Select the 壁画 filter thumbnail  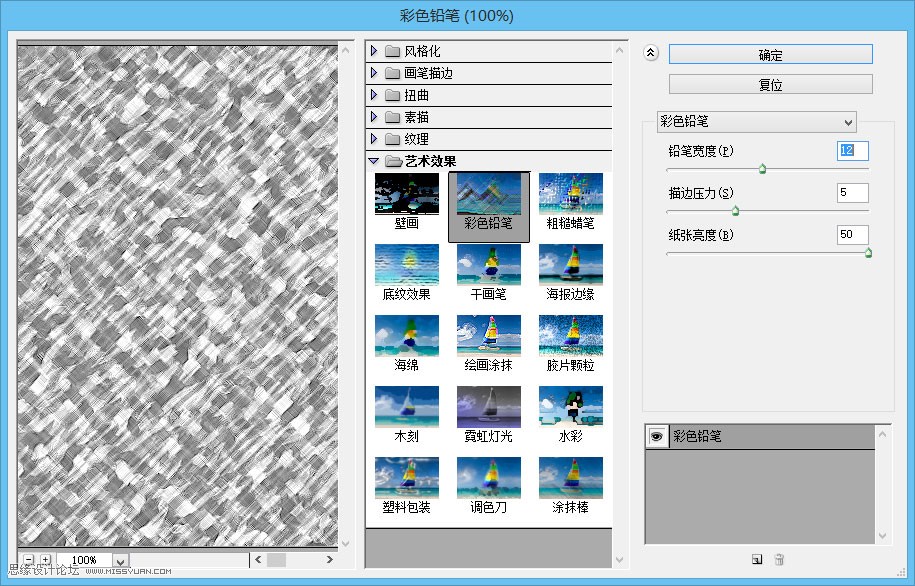(x=406, y=193)
